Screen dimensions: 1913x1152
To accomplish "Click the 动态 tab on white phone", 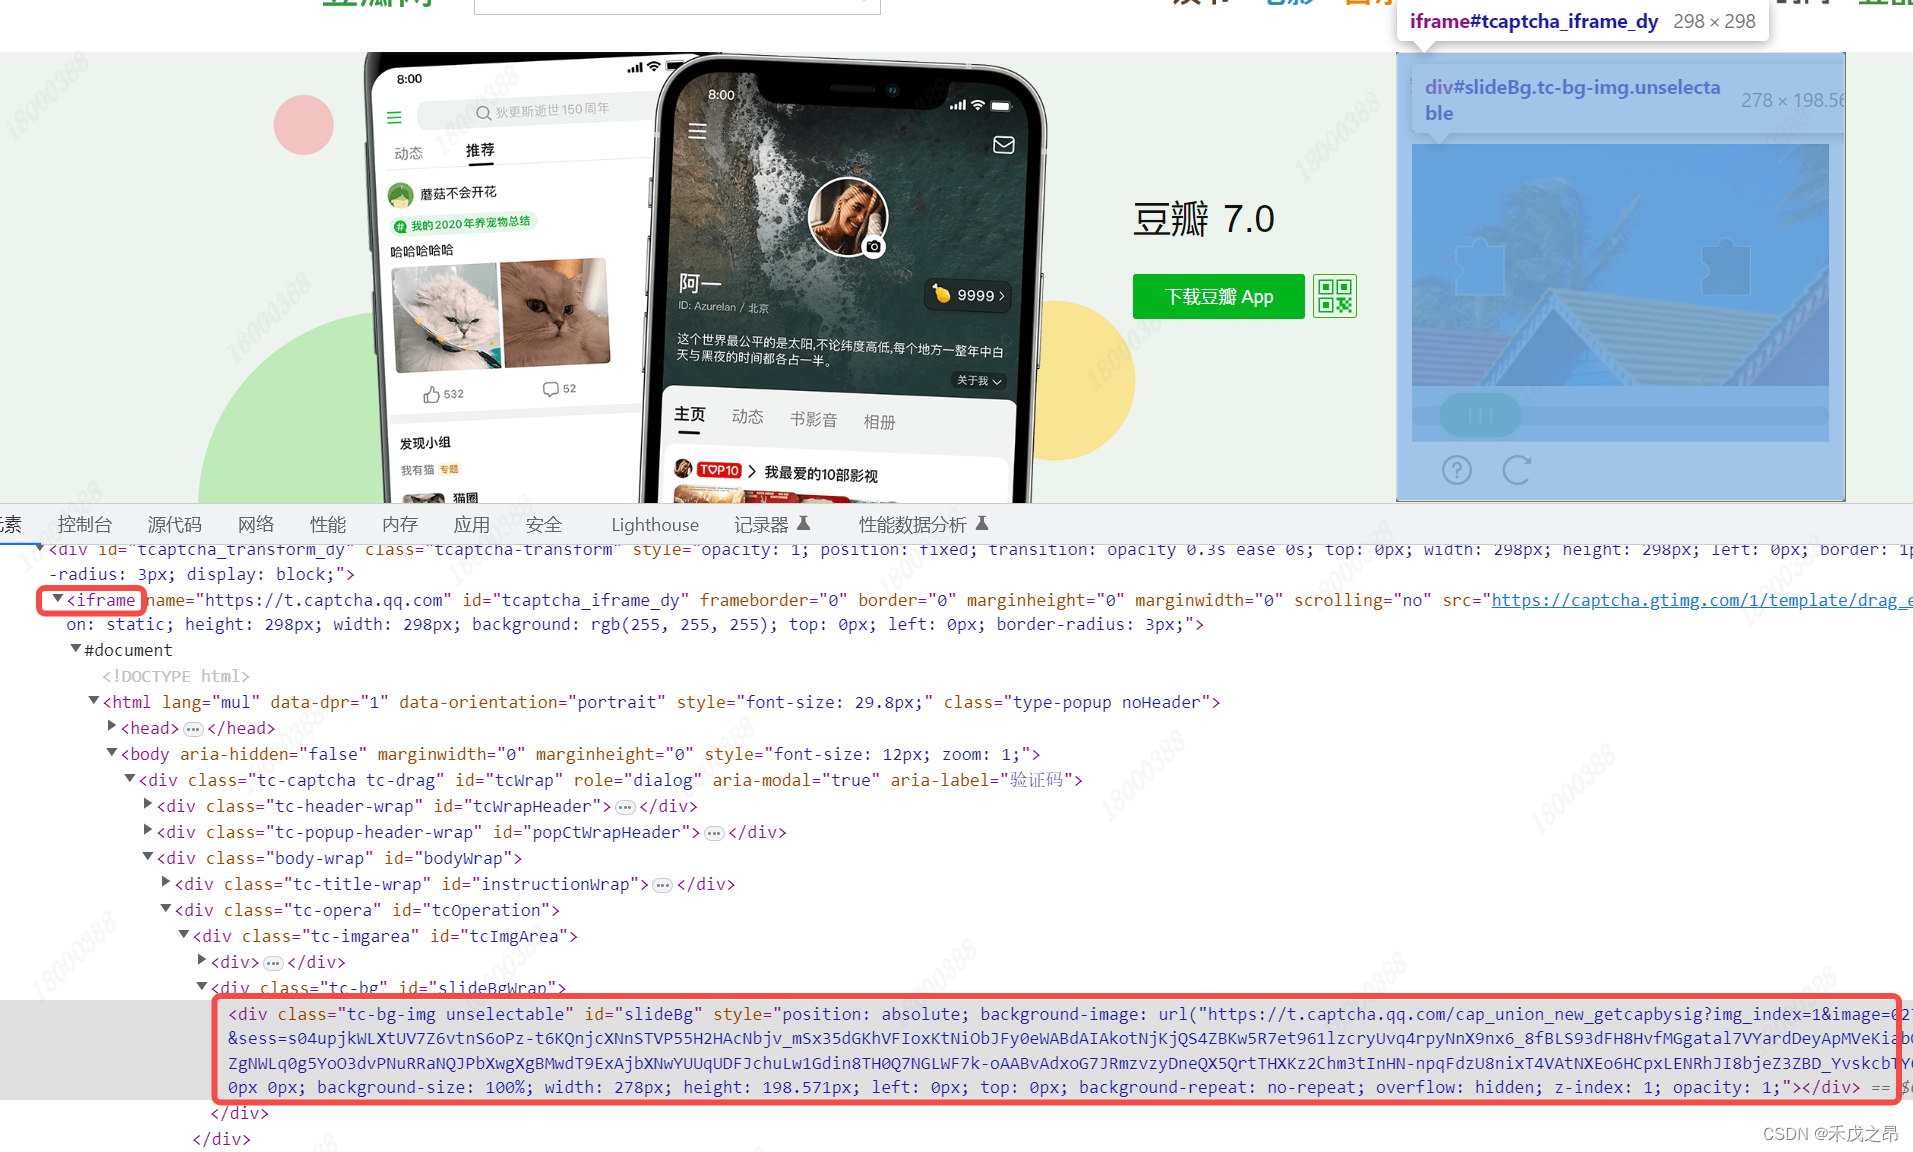I will coord(408,153).
